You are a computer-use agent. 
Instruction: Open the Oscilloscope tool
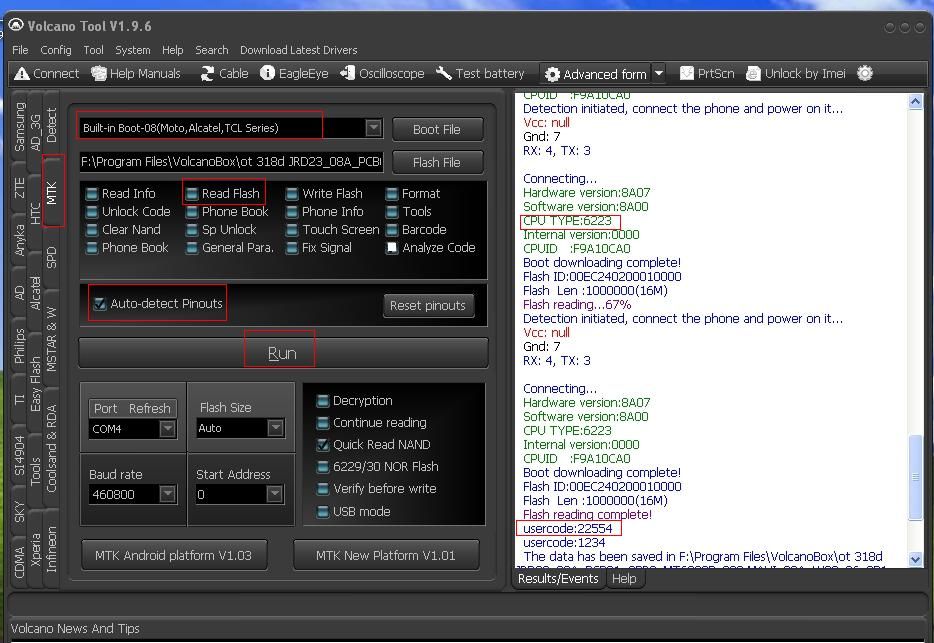(x=347, y=73)
